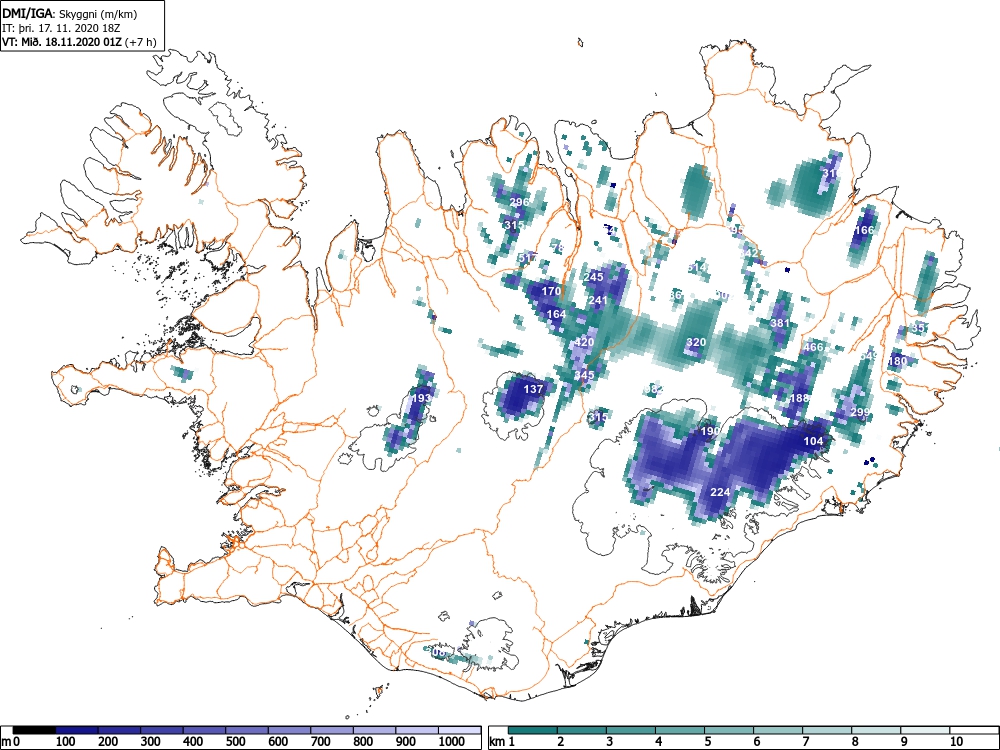The height and width of the screenshot is (750, 1000).
Task: Click the '400' label in the meter legend
Action: [x=193, y=741]
